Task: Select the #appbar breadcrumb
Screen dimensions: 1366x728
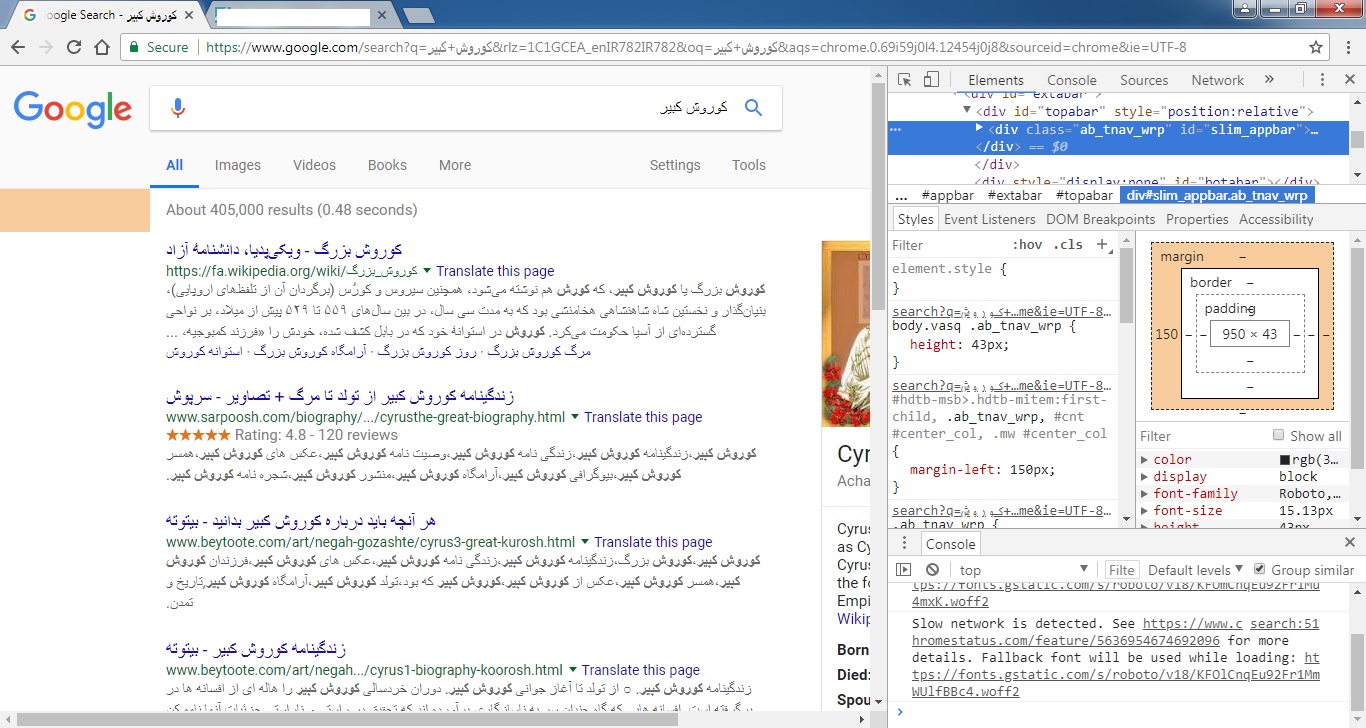Action: 947,196
